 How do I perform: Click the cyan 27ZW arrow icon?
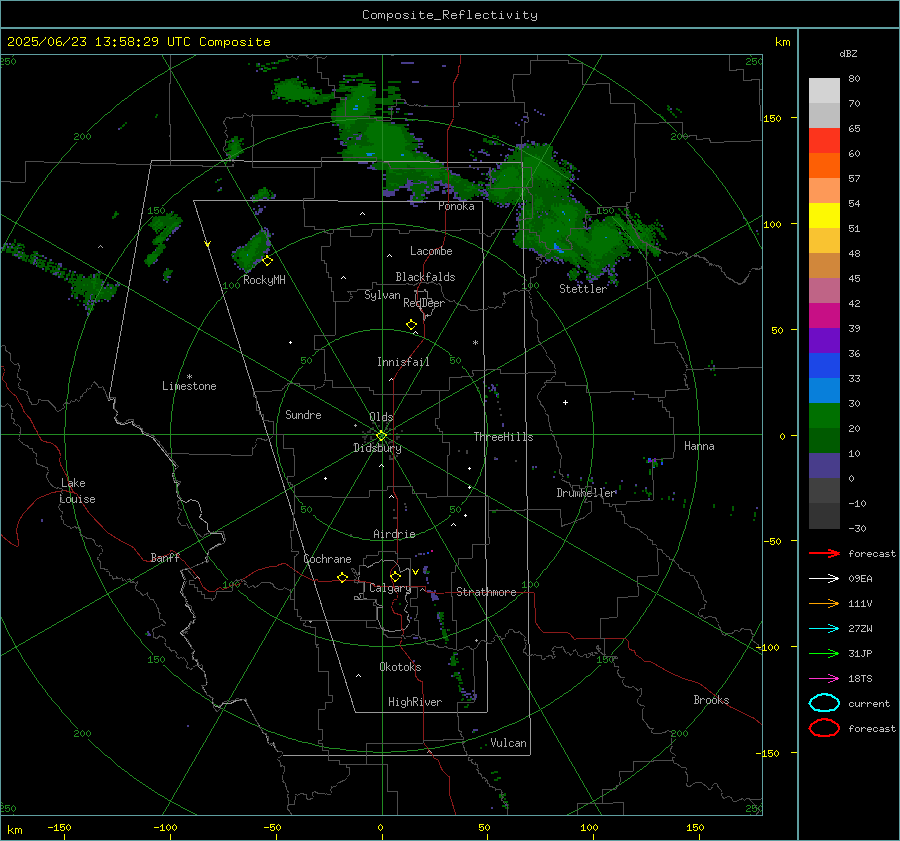[824, 629]
